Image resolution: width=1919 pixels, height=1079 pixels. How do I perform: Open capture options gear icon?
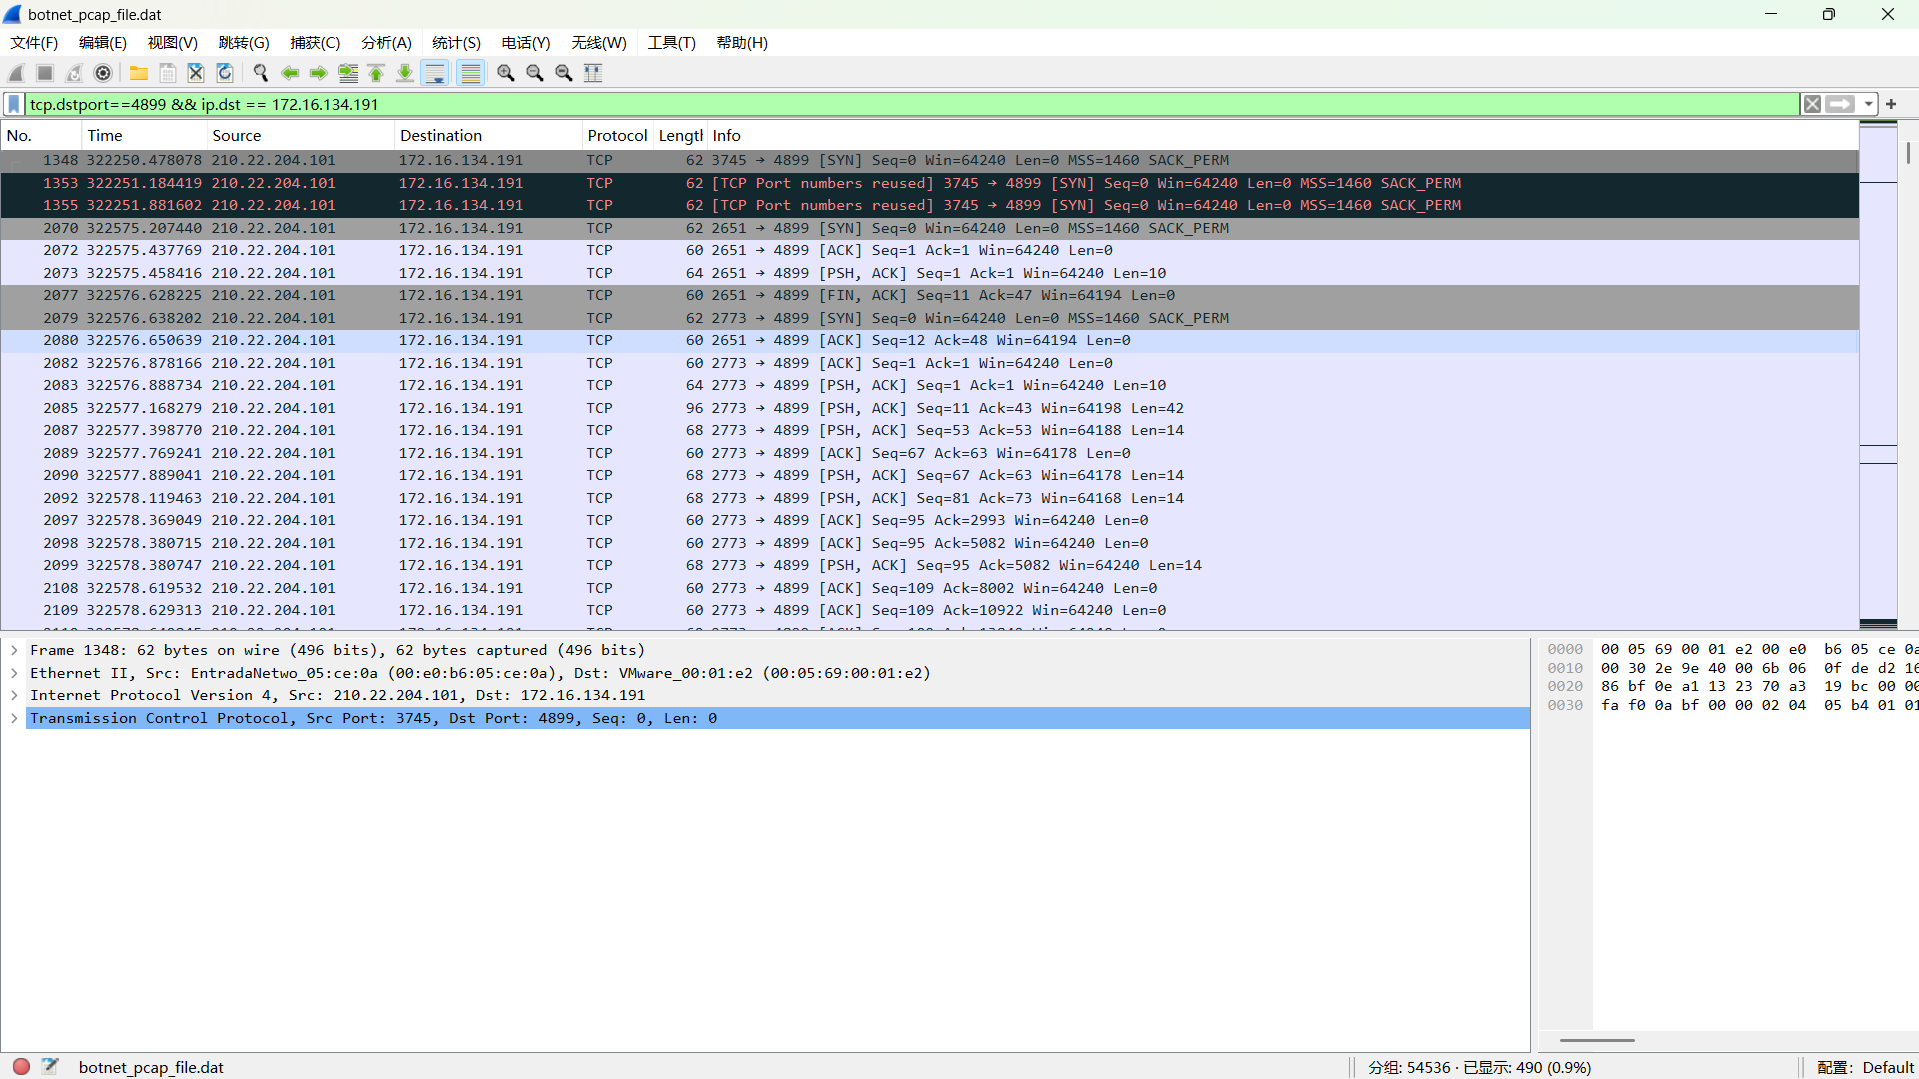pos(103,73)
